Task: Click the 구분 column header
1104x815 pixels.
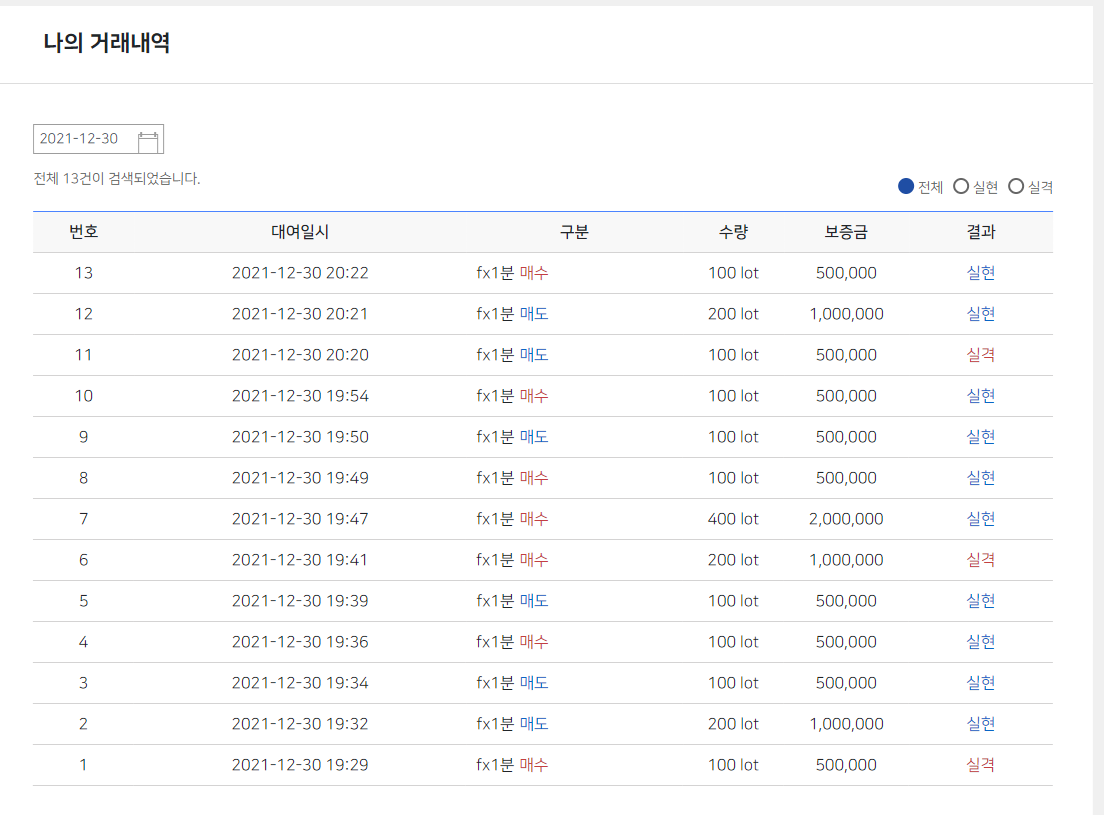Action: [574, 232]
